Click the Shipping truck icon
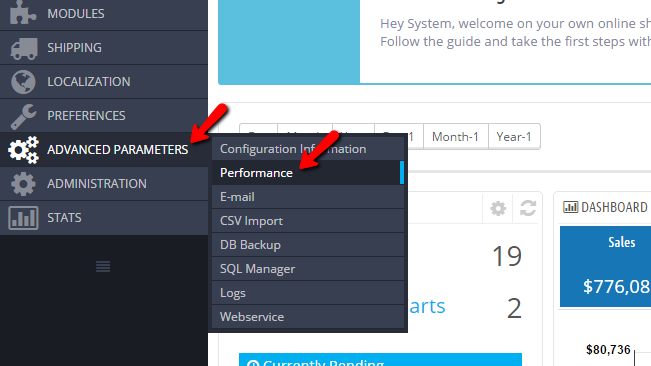The image size is (651, 366). click(24, 48)
